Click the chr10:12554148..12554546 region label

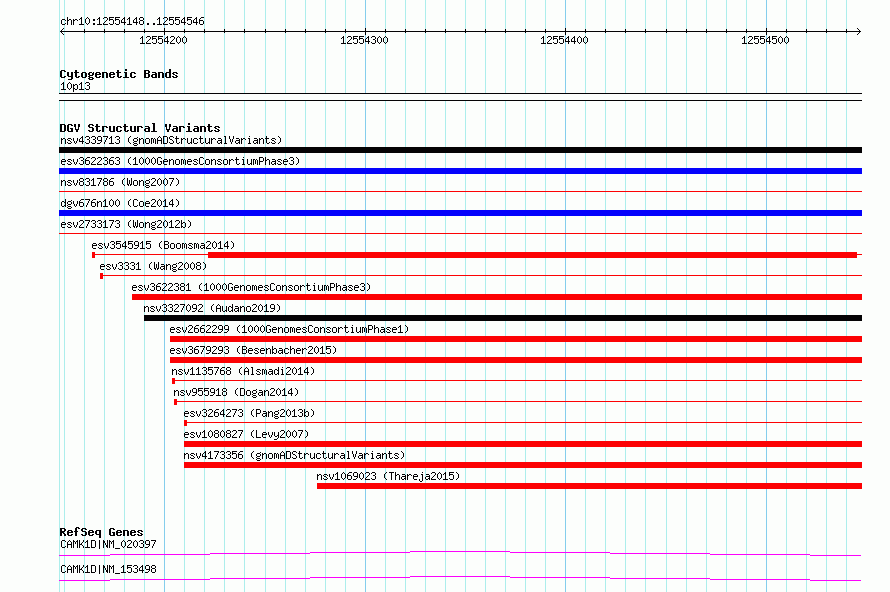132,22
